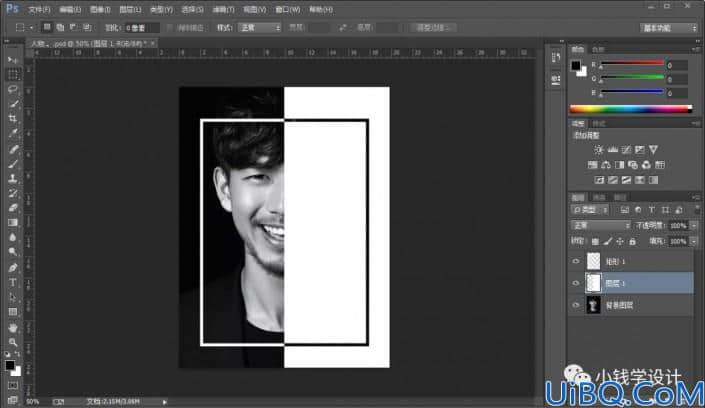
Task: Open tool preset picker arrow
Action: click(x=31, y=28)
